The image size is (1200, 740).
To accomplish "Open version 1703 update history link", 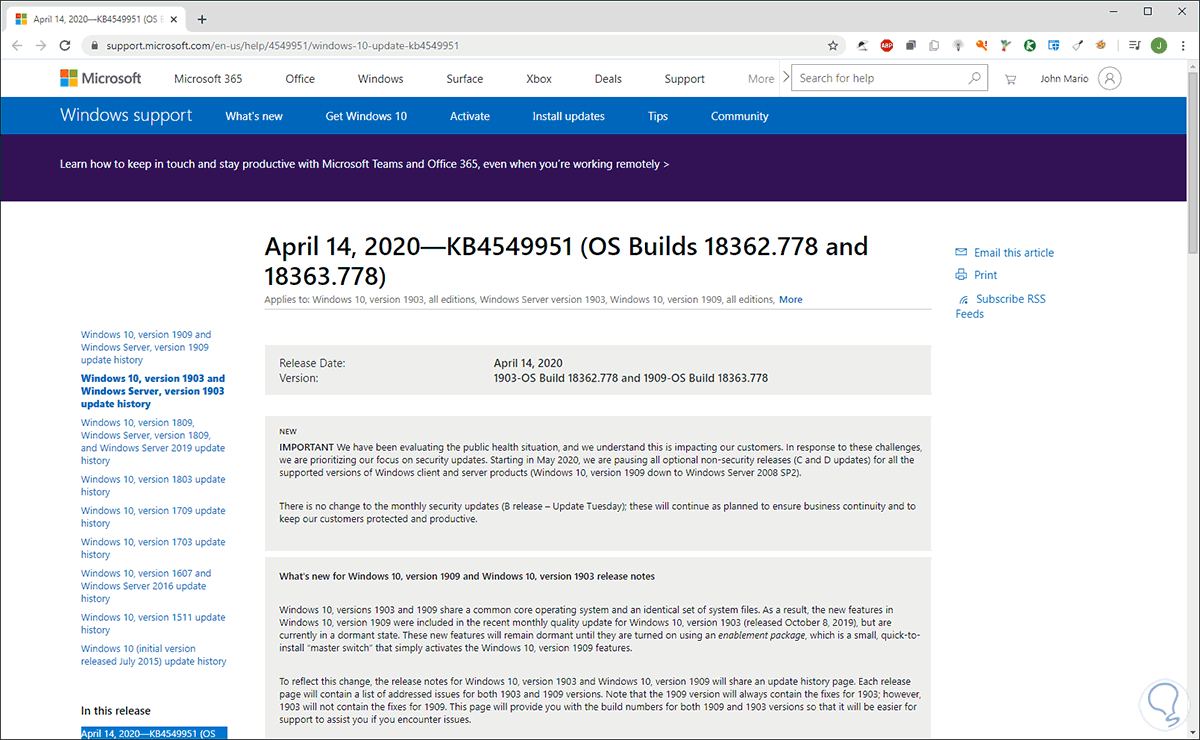I will pos(153,548).
